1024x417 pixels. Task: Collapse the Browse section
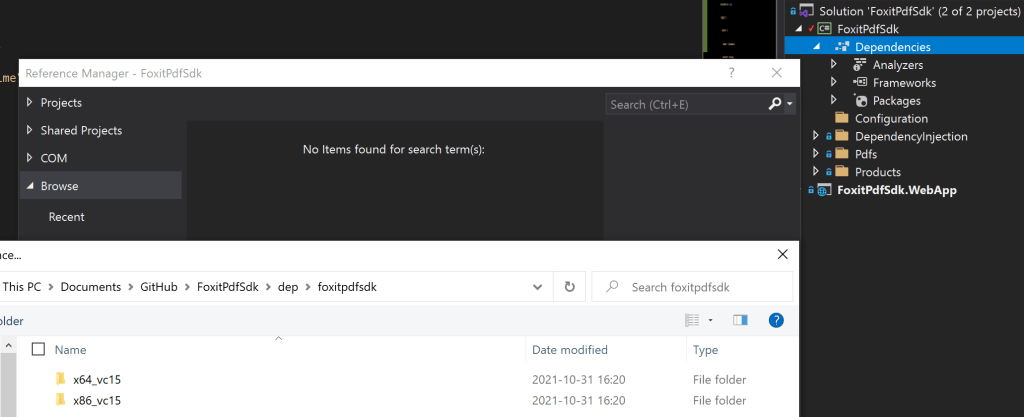point(29,186)
